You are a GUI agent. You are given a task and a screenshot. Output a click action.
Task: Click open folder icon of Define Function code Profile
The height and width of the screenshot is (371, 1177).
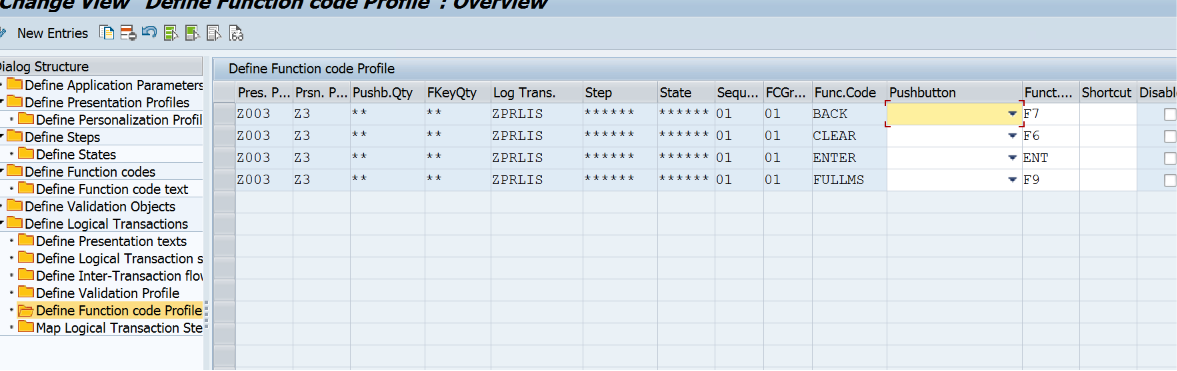pos(26,310)
